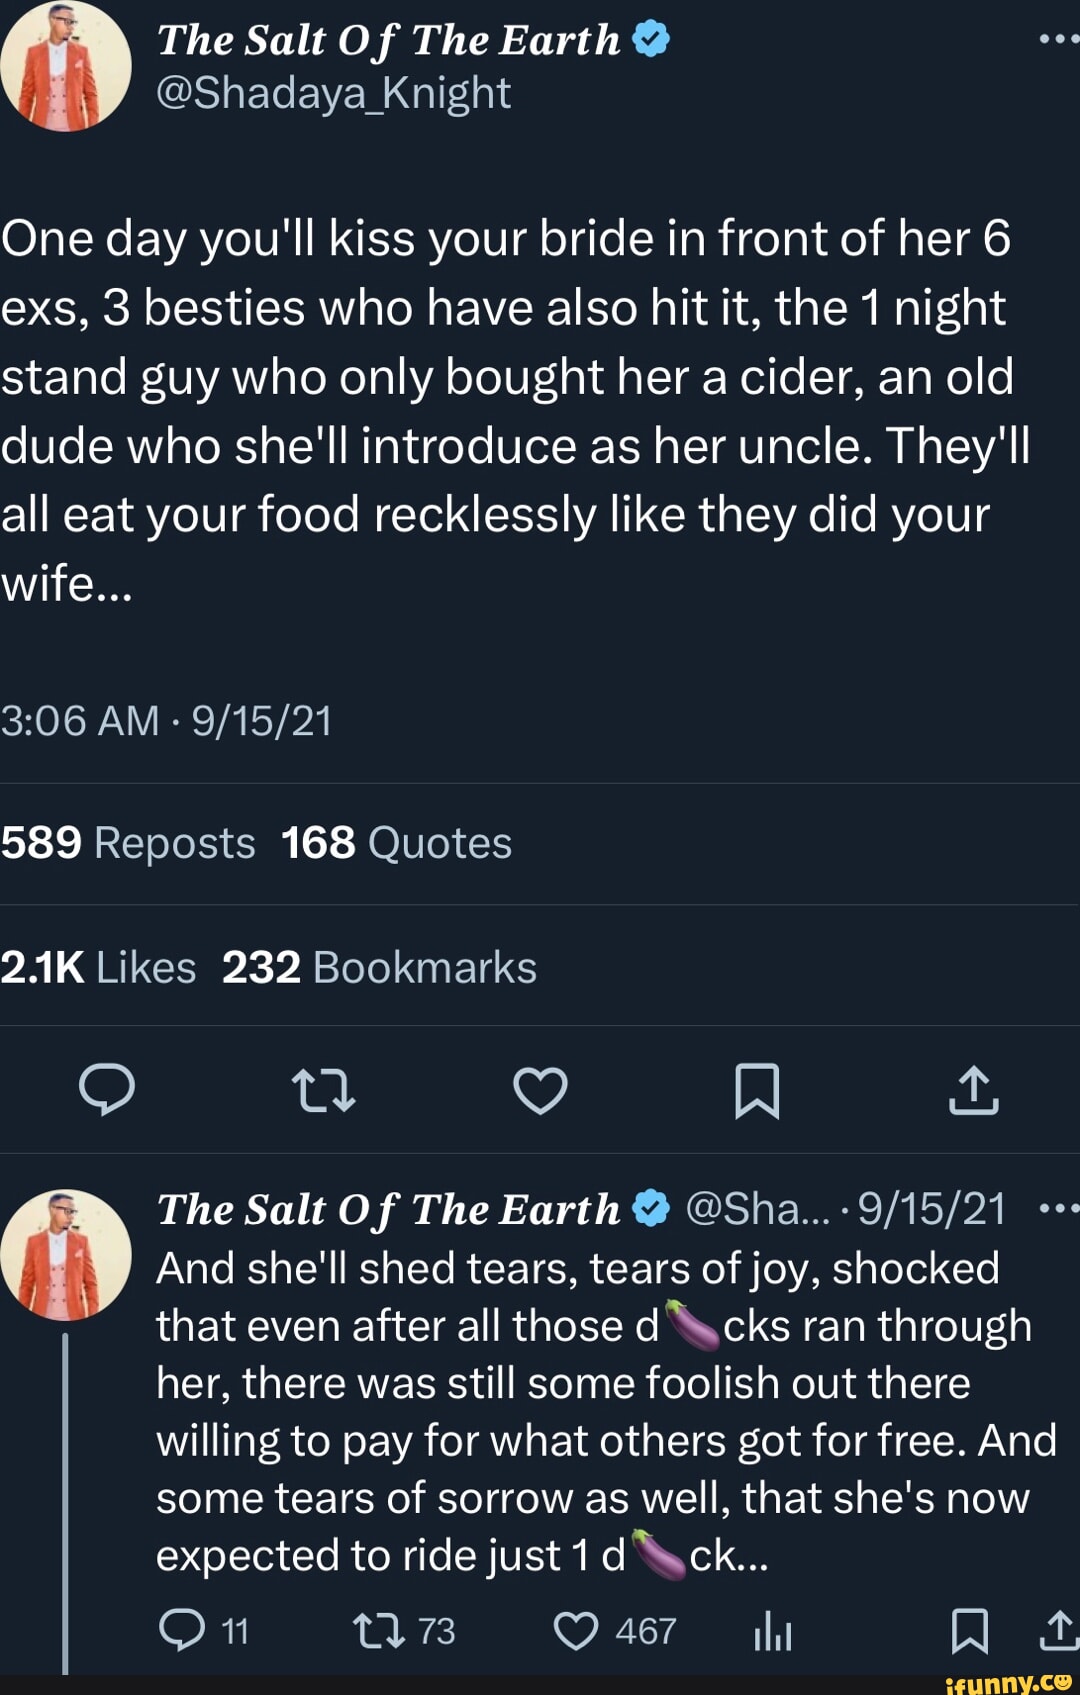Like the main post with heart icon

click(x=540, y=1090)
